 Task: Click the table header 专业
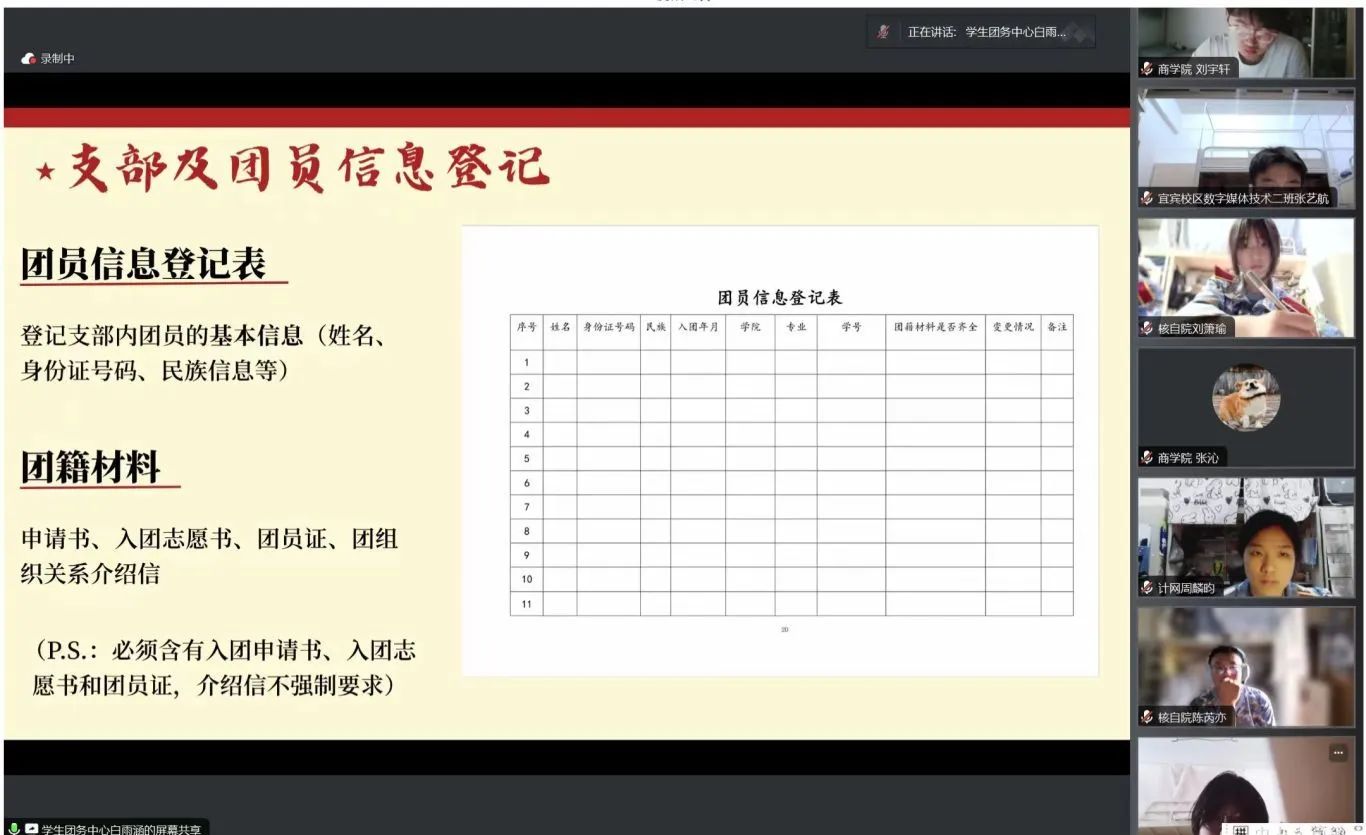click(796, 327)
